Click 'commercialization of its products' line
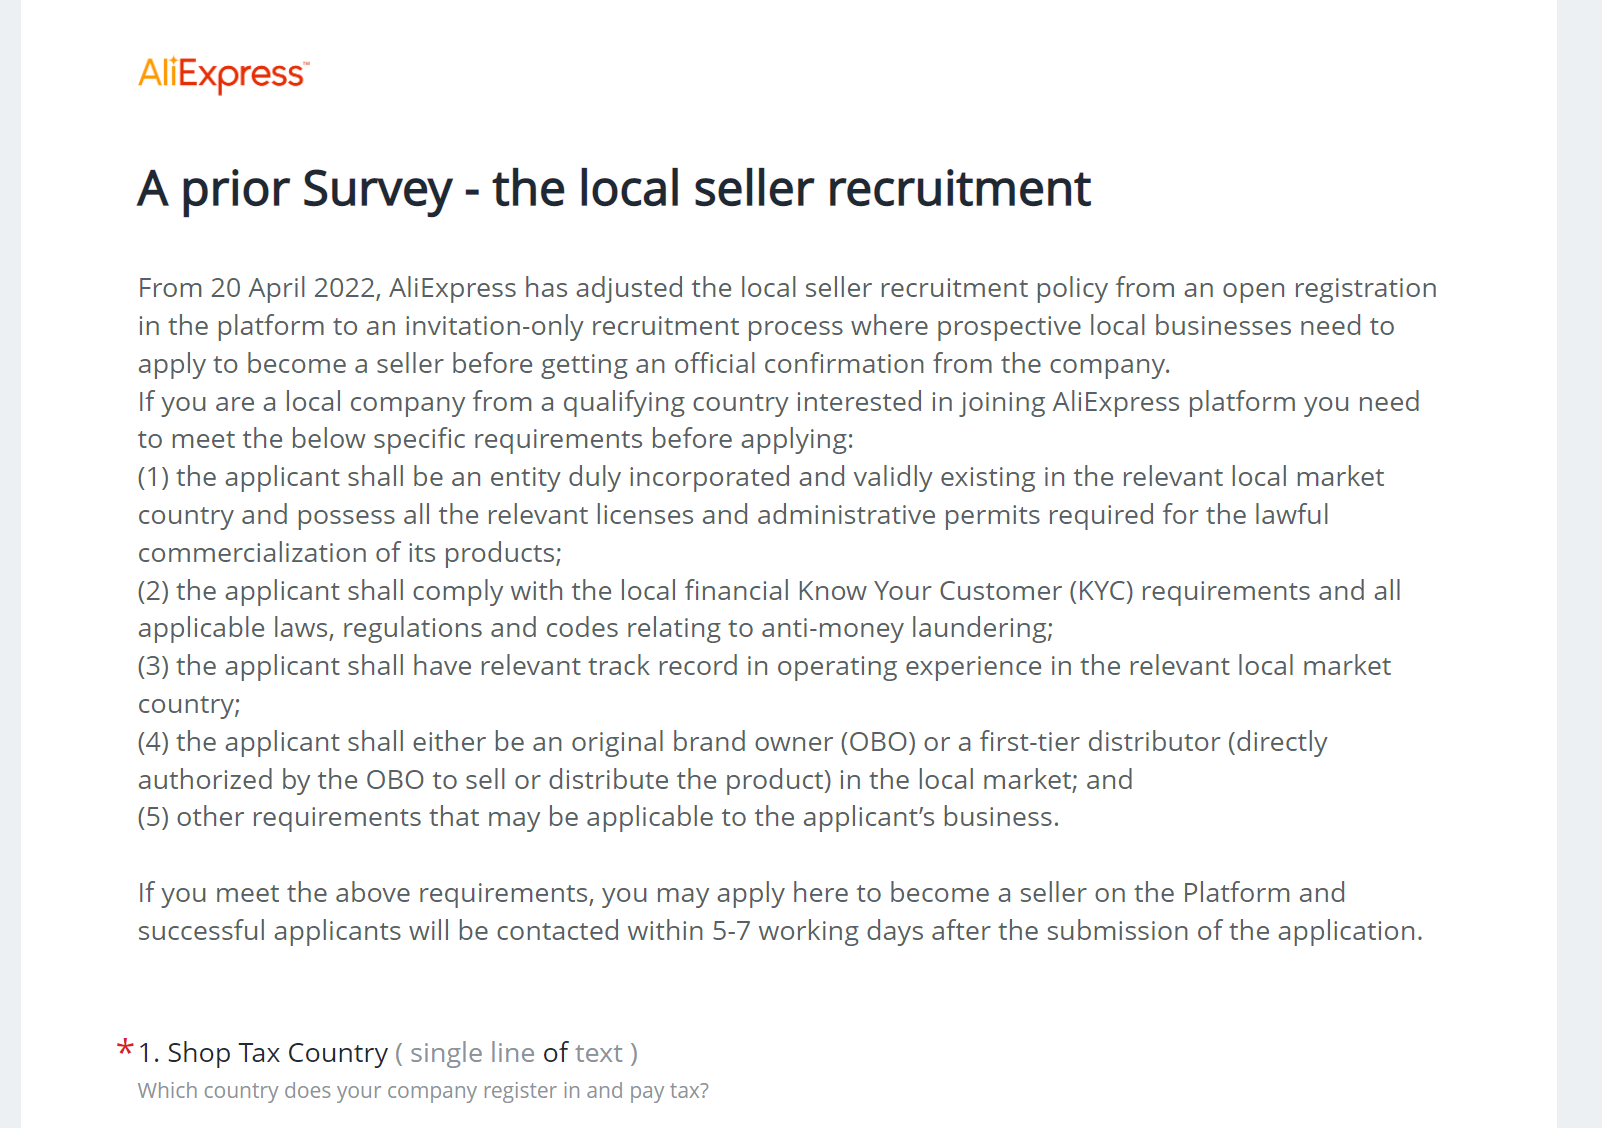This screenshot has height=1128, width=1602. [x=350, y=553]
